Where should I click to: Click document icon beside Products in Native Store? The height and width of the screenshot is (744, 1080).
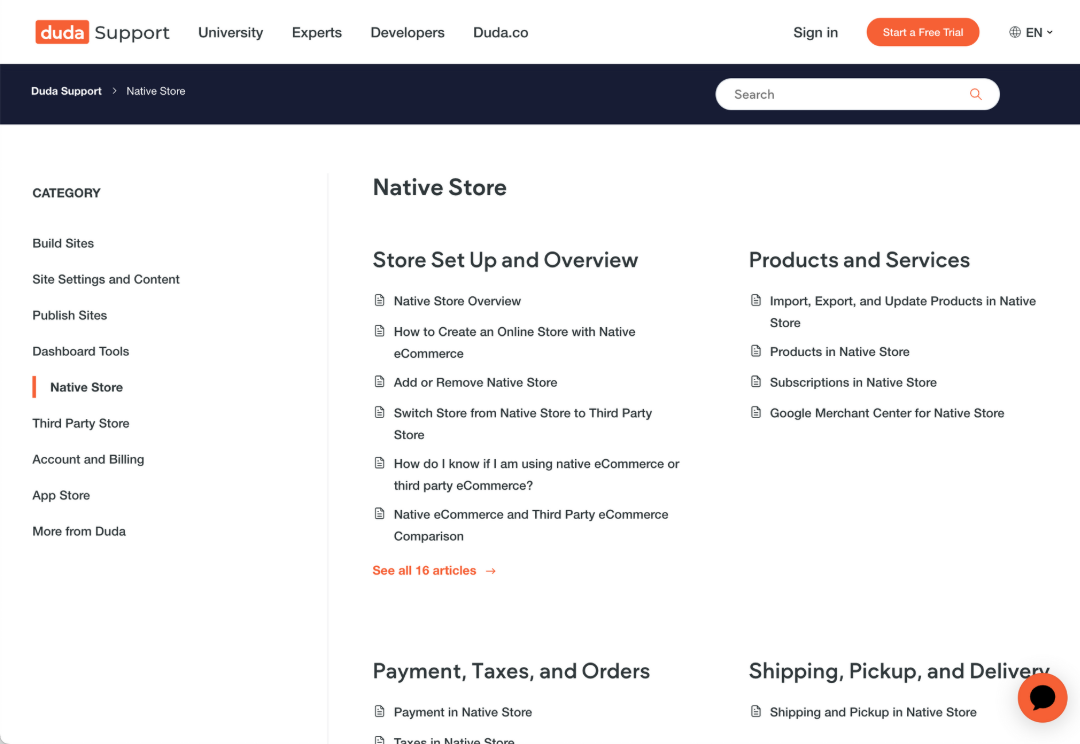click(x=756, y=352)
